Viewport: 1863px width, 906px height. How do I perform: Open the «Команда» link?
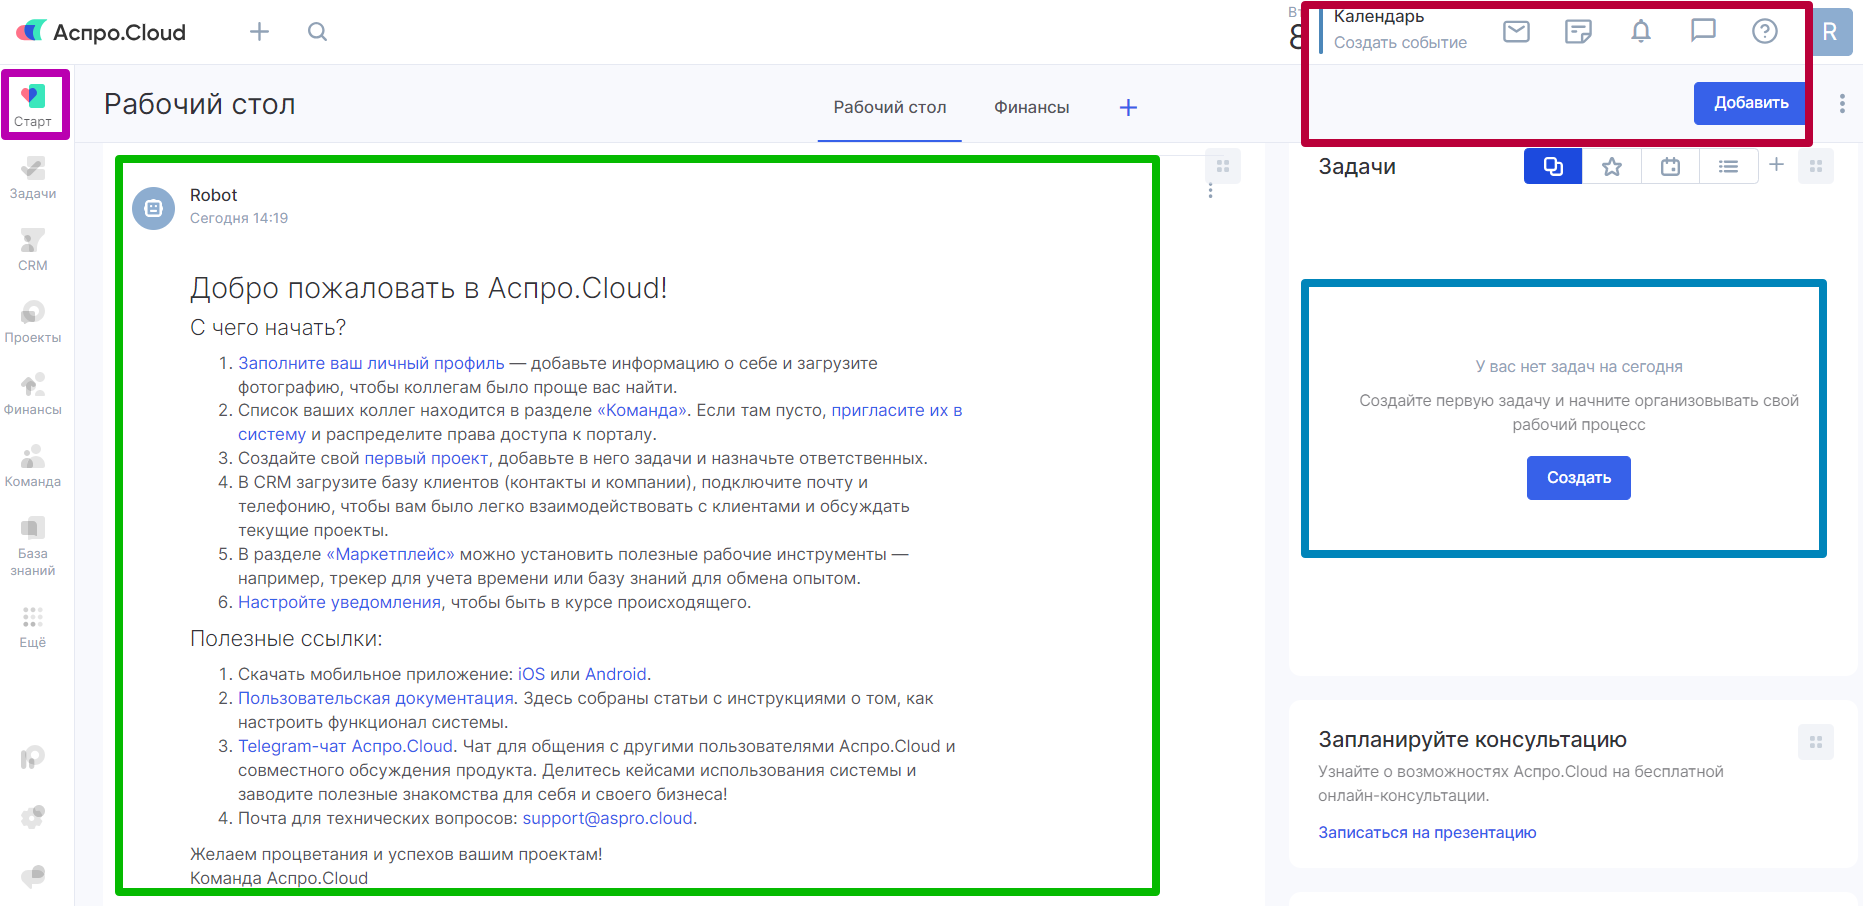tap(642, 410)
